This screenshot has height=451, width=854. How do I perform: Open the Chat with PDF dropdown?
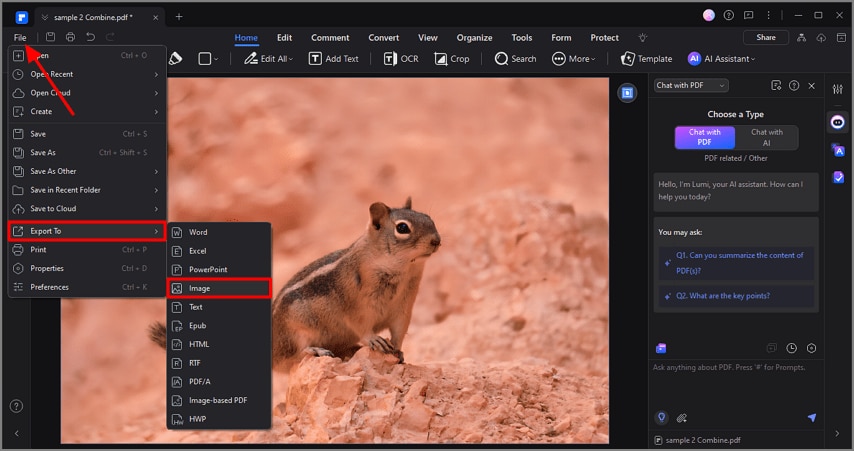pyautogui.click(x=691, y=86)
